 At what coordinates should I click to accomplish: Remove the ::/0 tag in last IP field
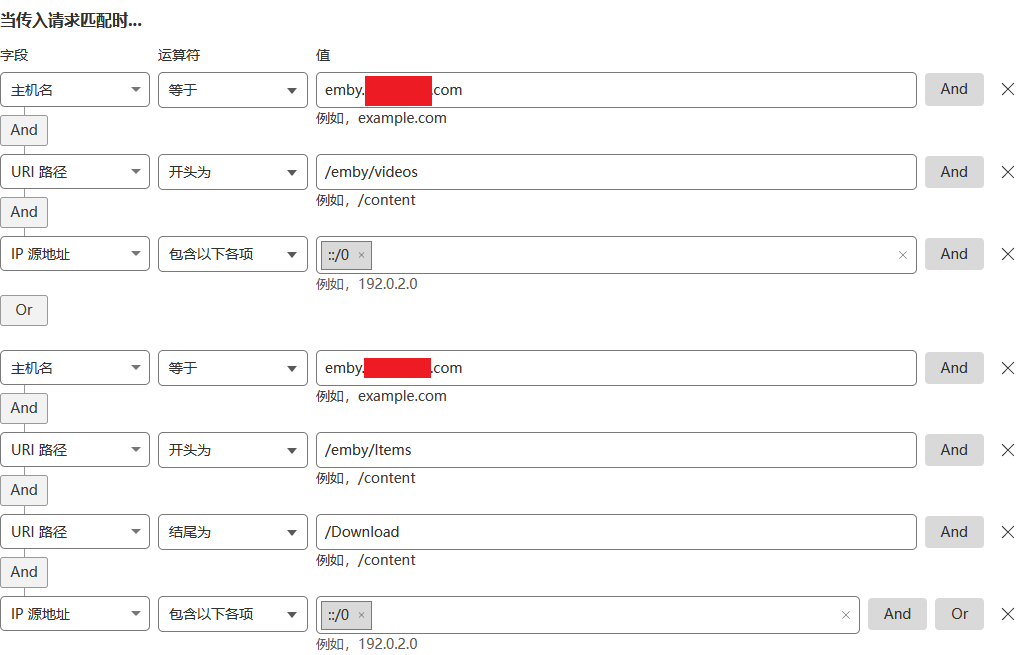[362, 615]
